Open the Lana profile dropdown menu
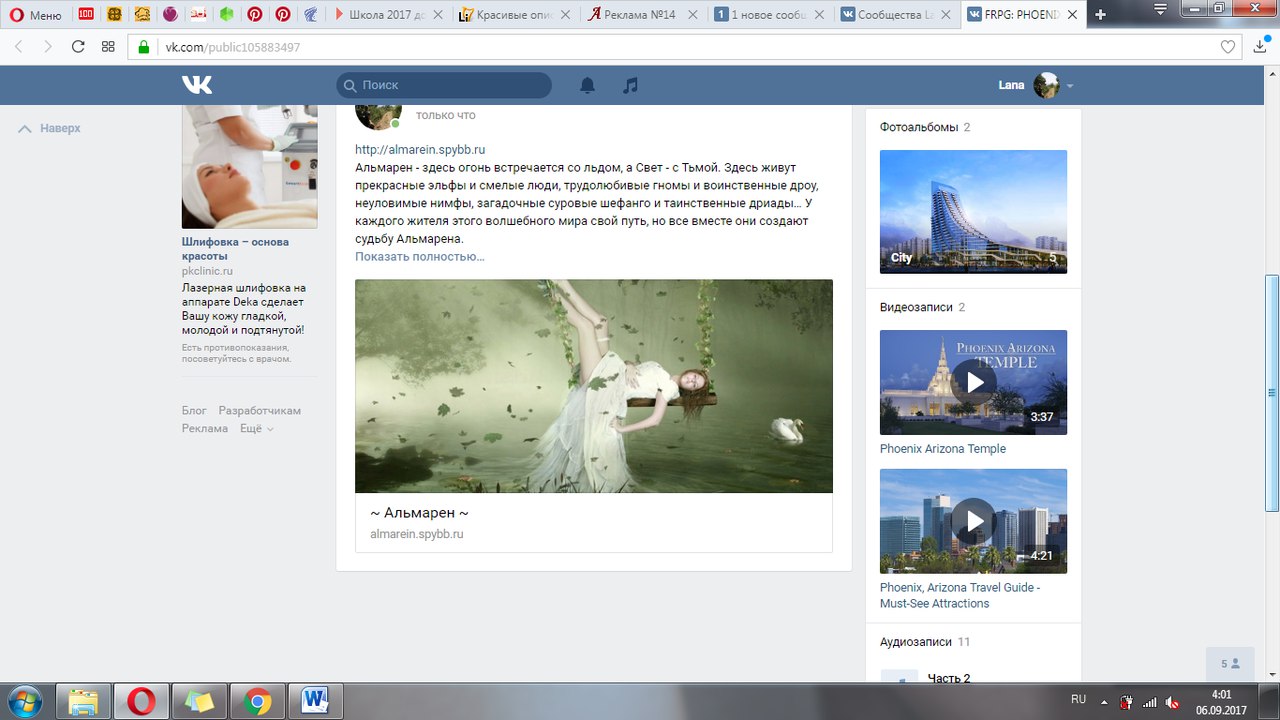 (1035, 85)
